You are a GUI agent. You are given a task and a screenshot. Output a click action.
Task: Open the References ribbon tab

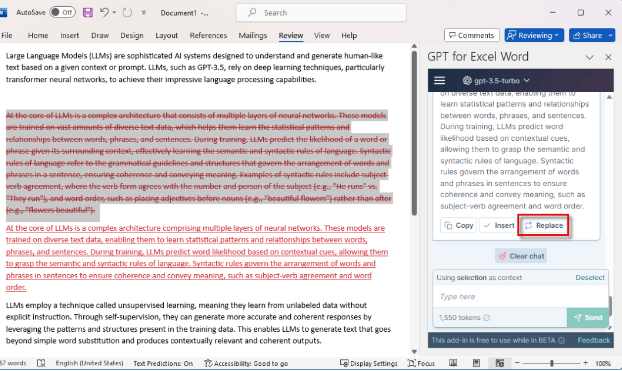coord(208,35)
